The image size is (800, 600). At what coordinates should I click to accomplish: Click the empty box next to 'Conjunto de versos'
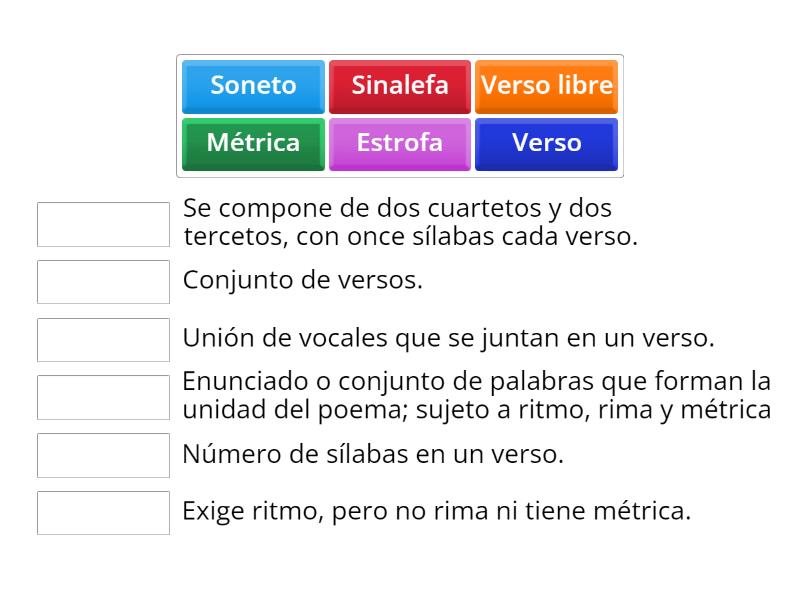(103, 281)
